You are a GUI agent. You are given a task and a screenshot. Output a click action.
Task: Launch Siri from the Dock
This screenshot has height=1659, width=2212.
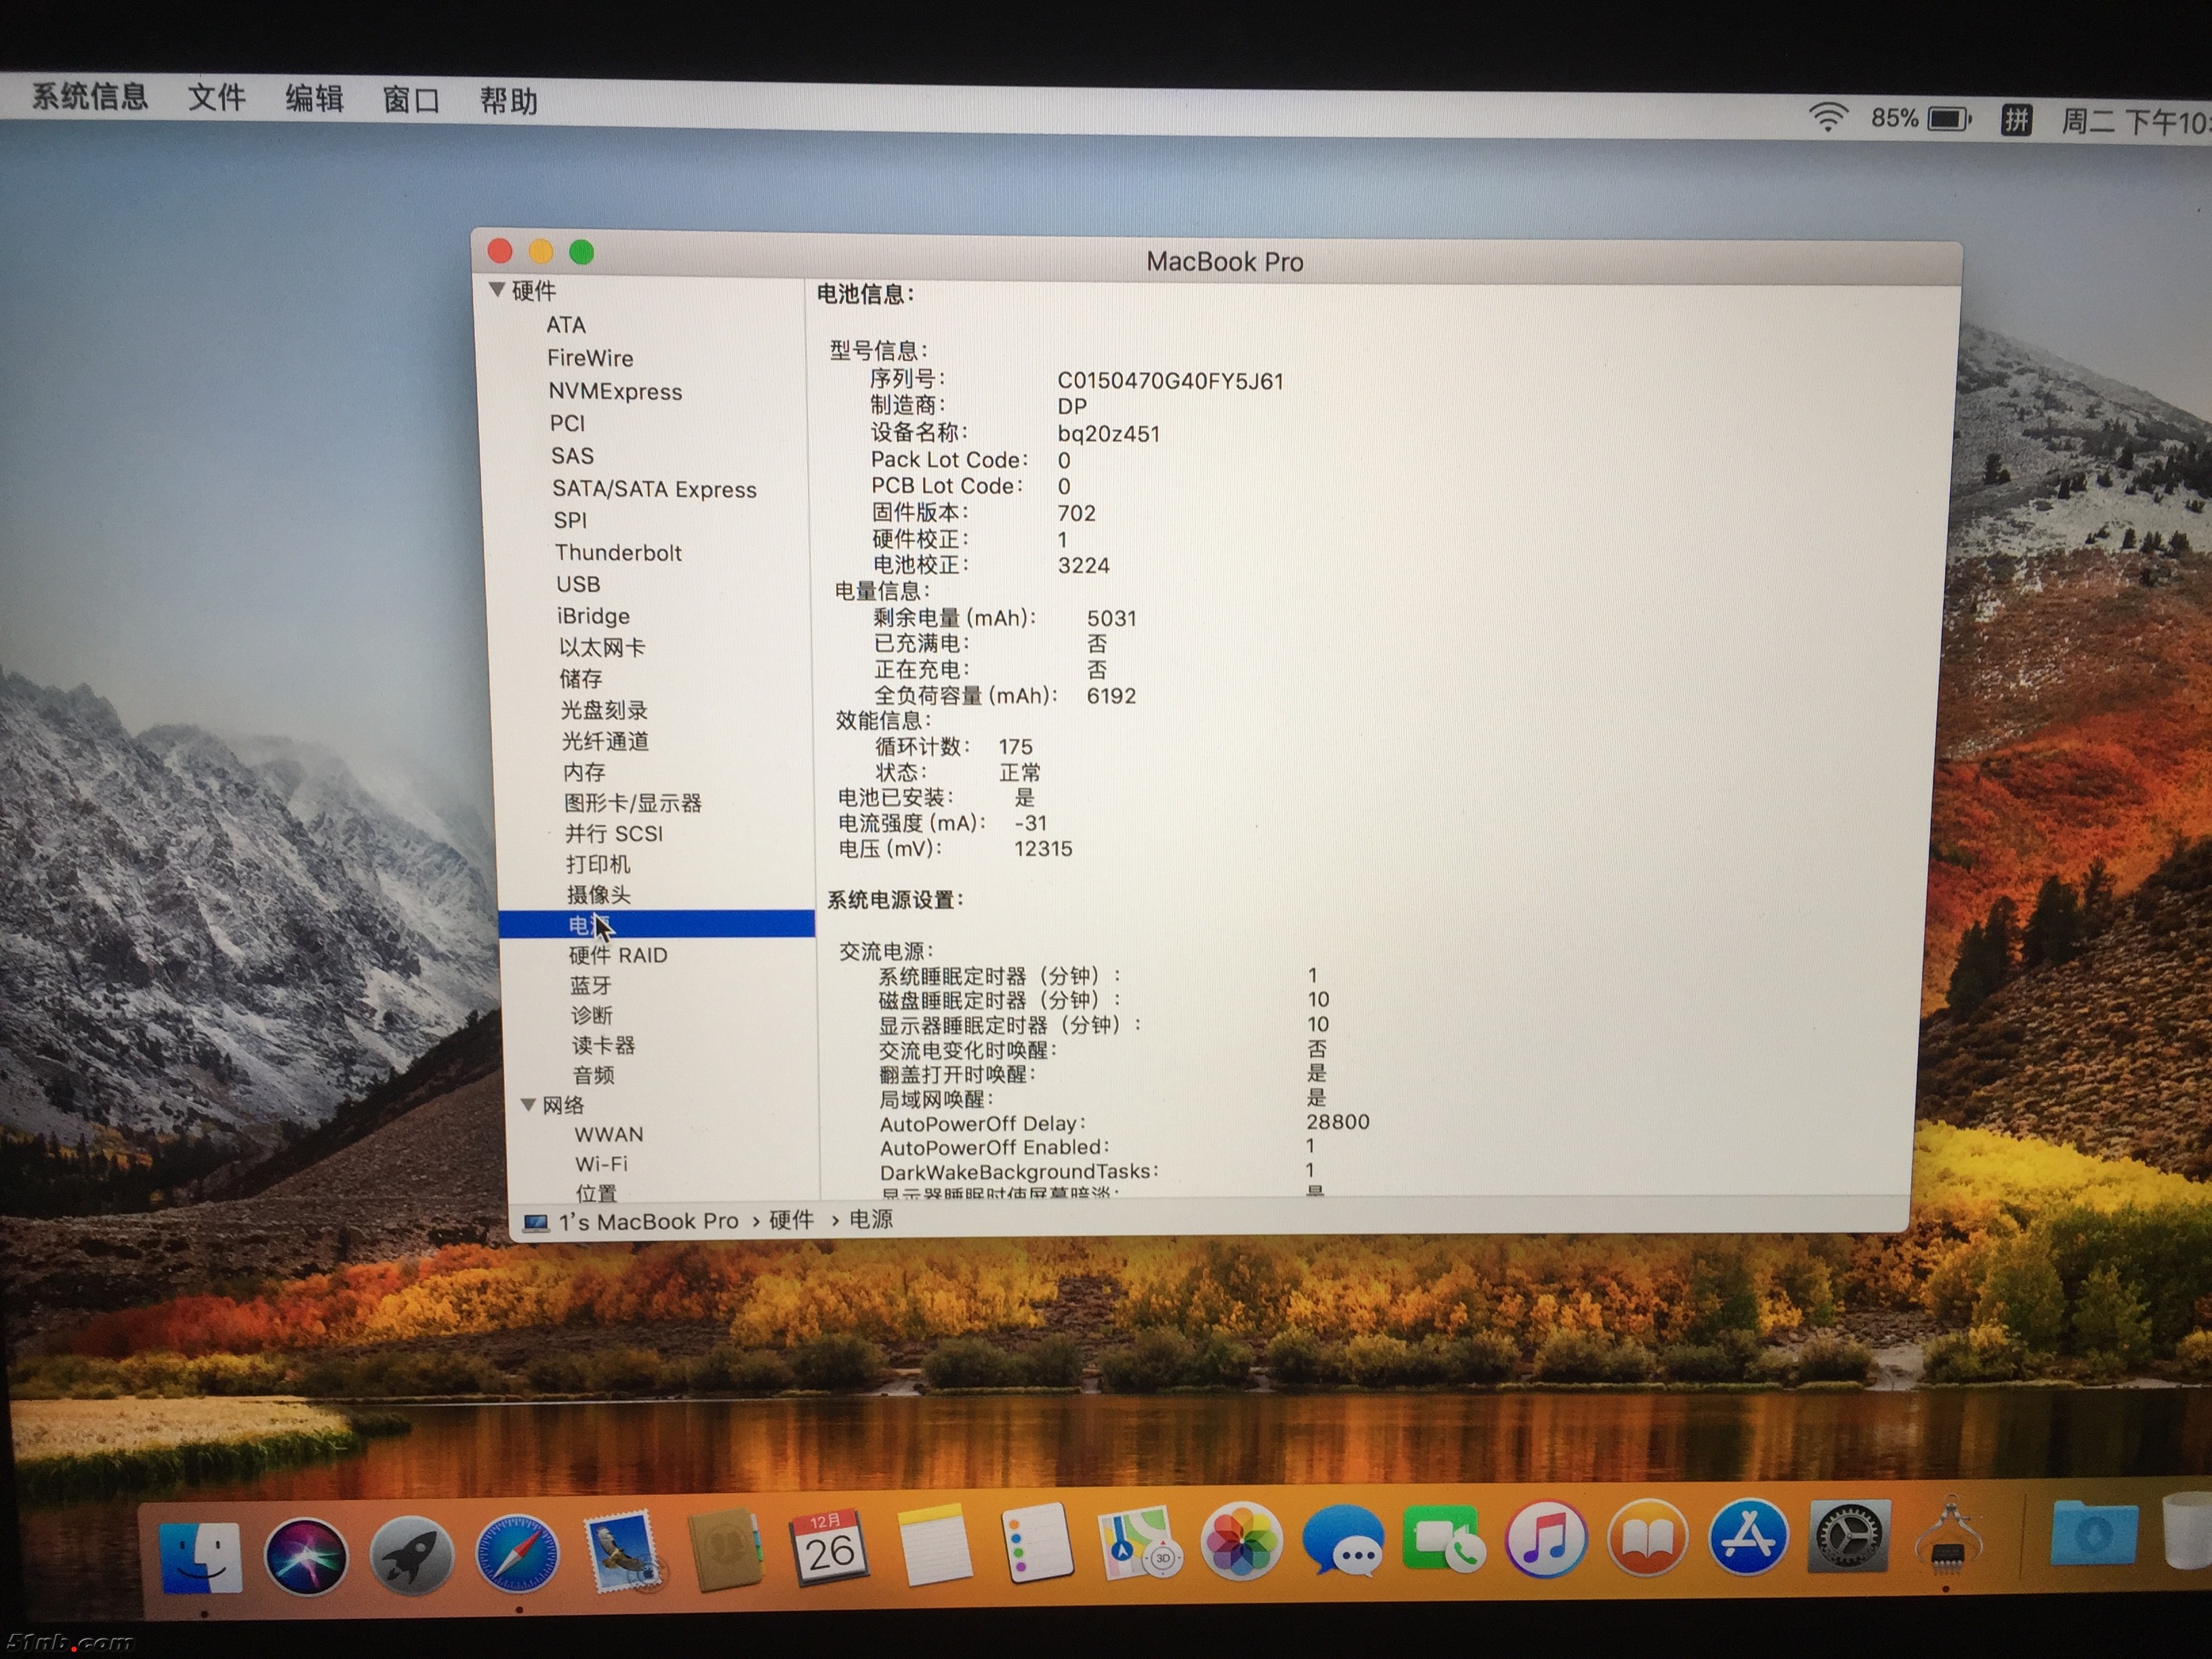[x=306, y=1556]
